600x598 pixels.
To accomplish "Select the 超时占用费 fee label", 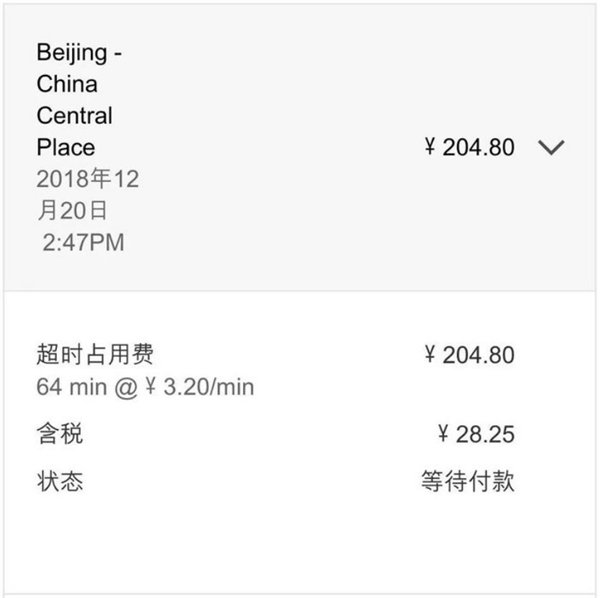I will [x=95, y=355].
